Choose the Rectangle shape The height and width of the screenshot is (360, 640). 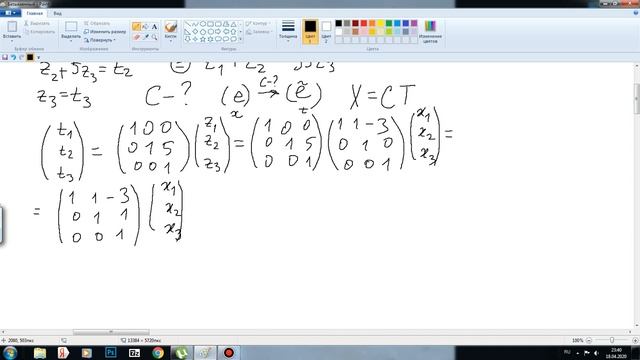[211, 24]
